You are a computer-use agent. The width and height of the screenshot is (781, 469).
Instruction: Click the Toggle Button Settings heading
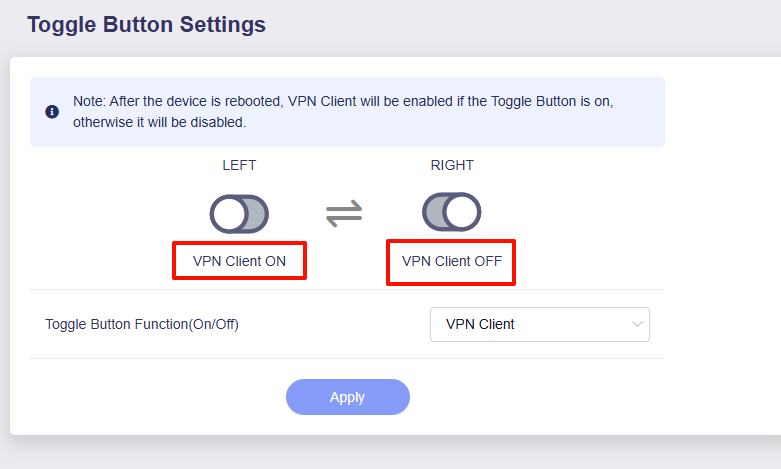pyautogui.click(x=146, y=24)
